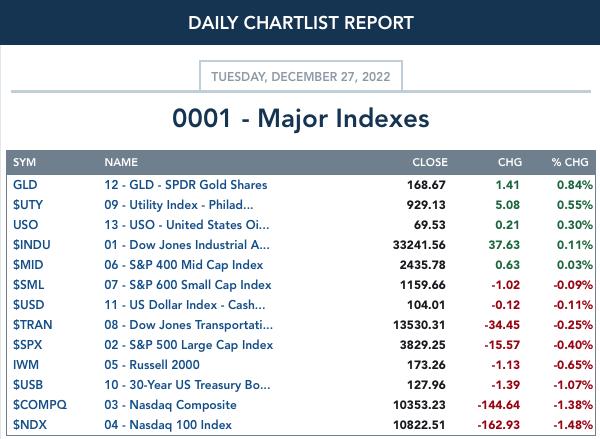Viewport: 600px width, 439px height.
Task: Sort table by NAME column header
Action: tap(121, 162)
